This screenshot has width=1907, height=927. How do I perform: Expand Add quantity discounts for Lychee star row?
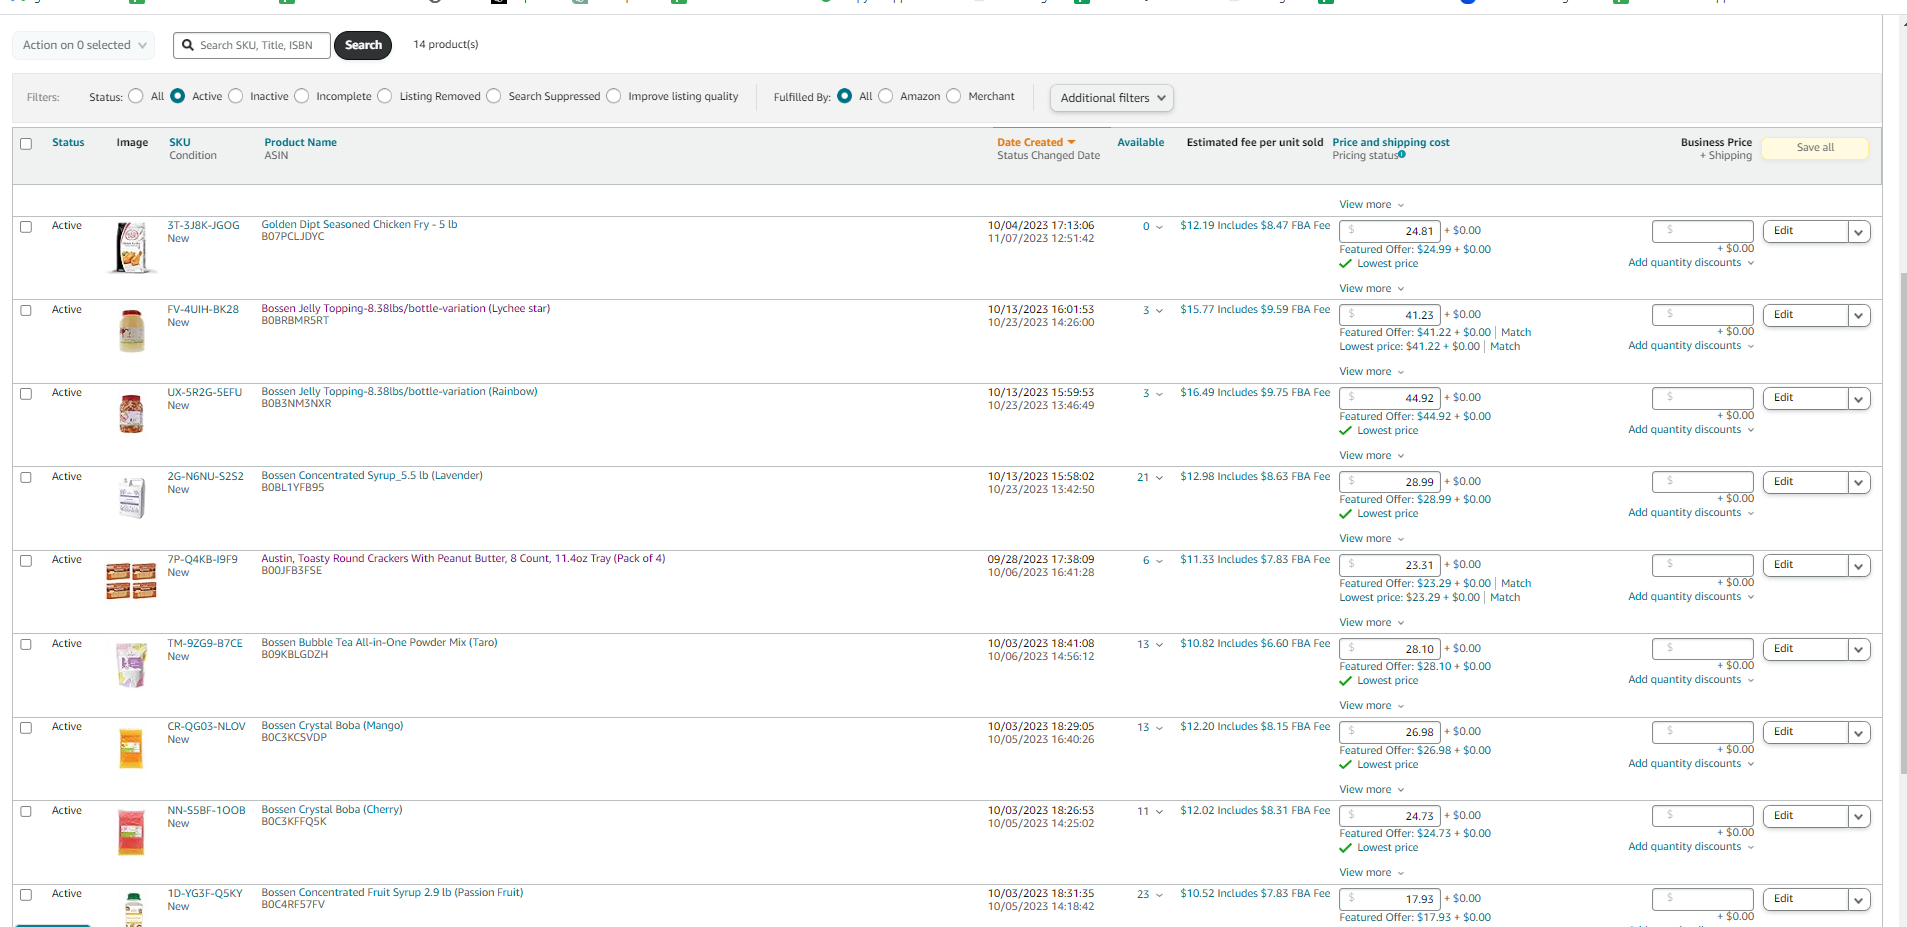pos(1691,346)
